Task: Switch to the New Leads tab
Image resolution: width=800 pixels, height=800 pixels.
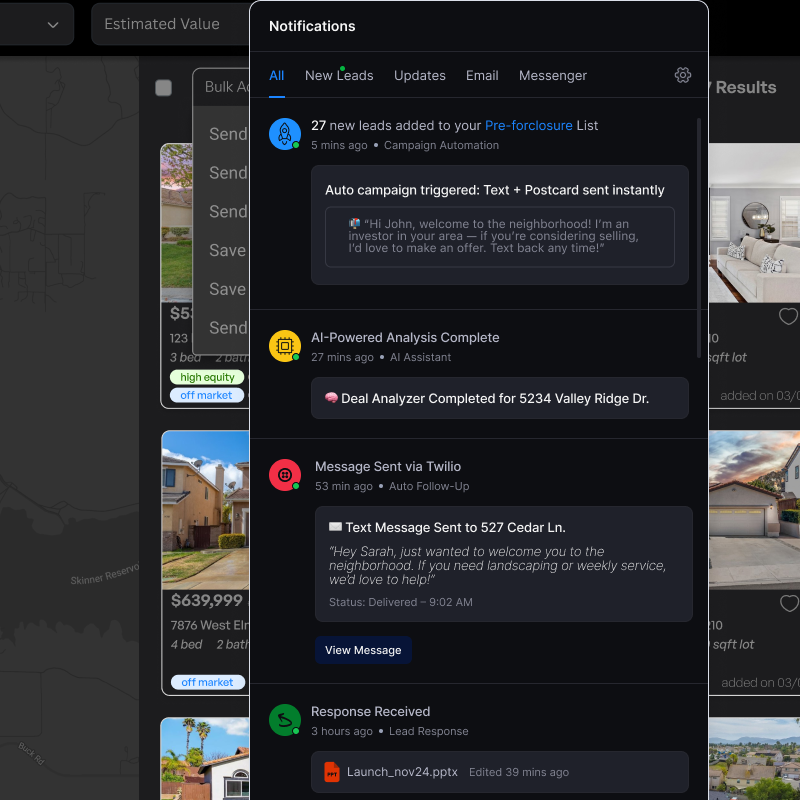Action: click(339, 75)
